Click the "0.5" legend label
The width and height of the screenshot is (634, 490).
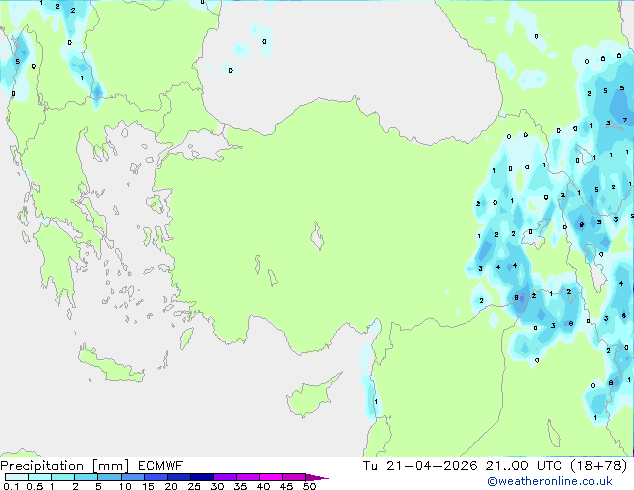35,486
